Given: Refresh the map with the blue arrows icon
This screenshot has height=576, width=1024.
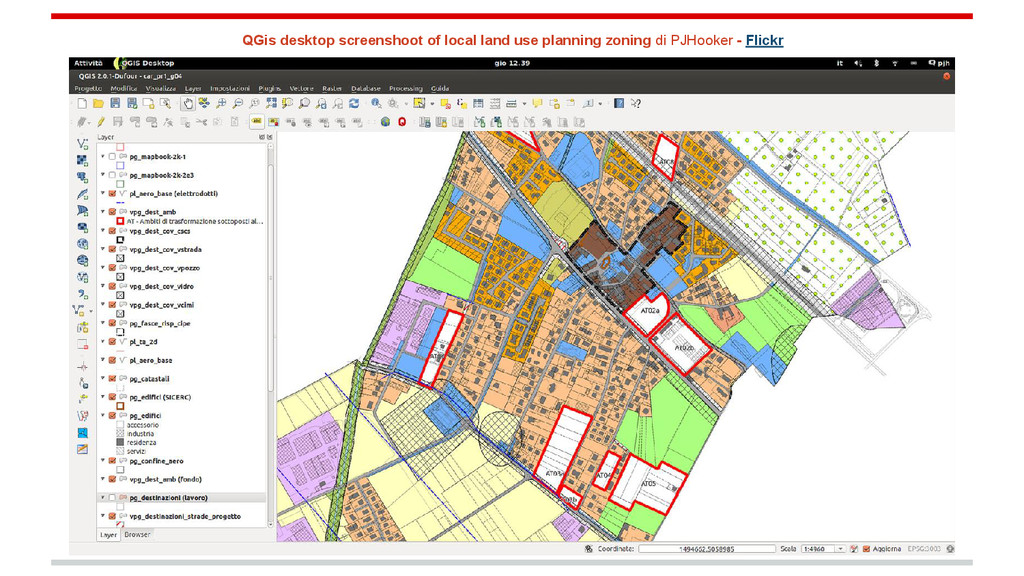Looking at the screenshot, I should coord(354,103).
